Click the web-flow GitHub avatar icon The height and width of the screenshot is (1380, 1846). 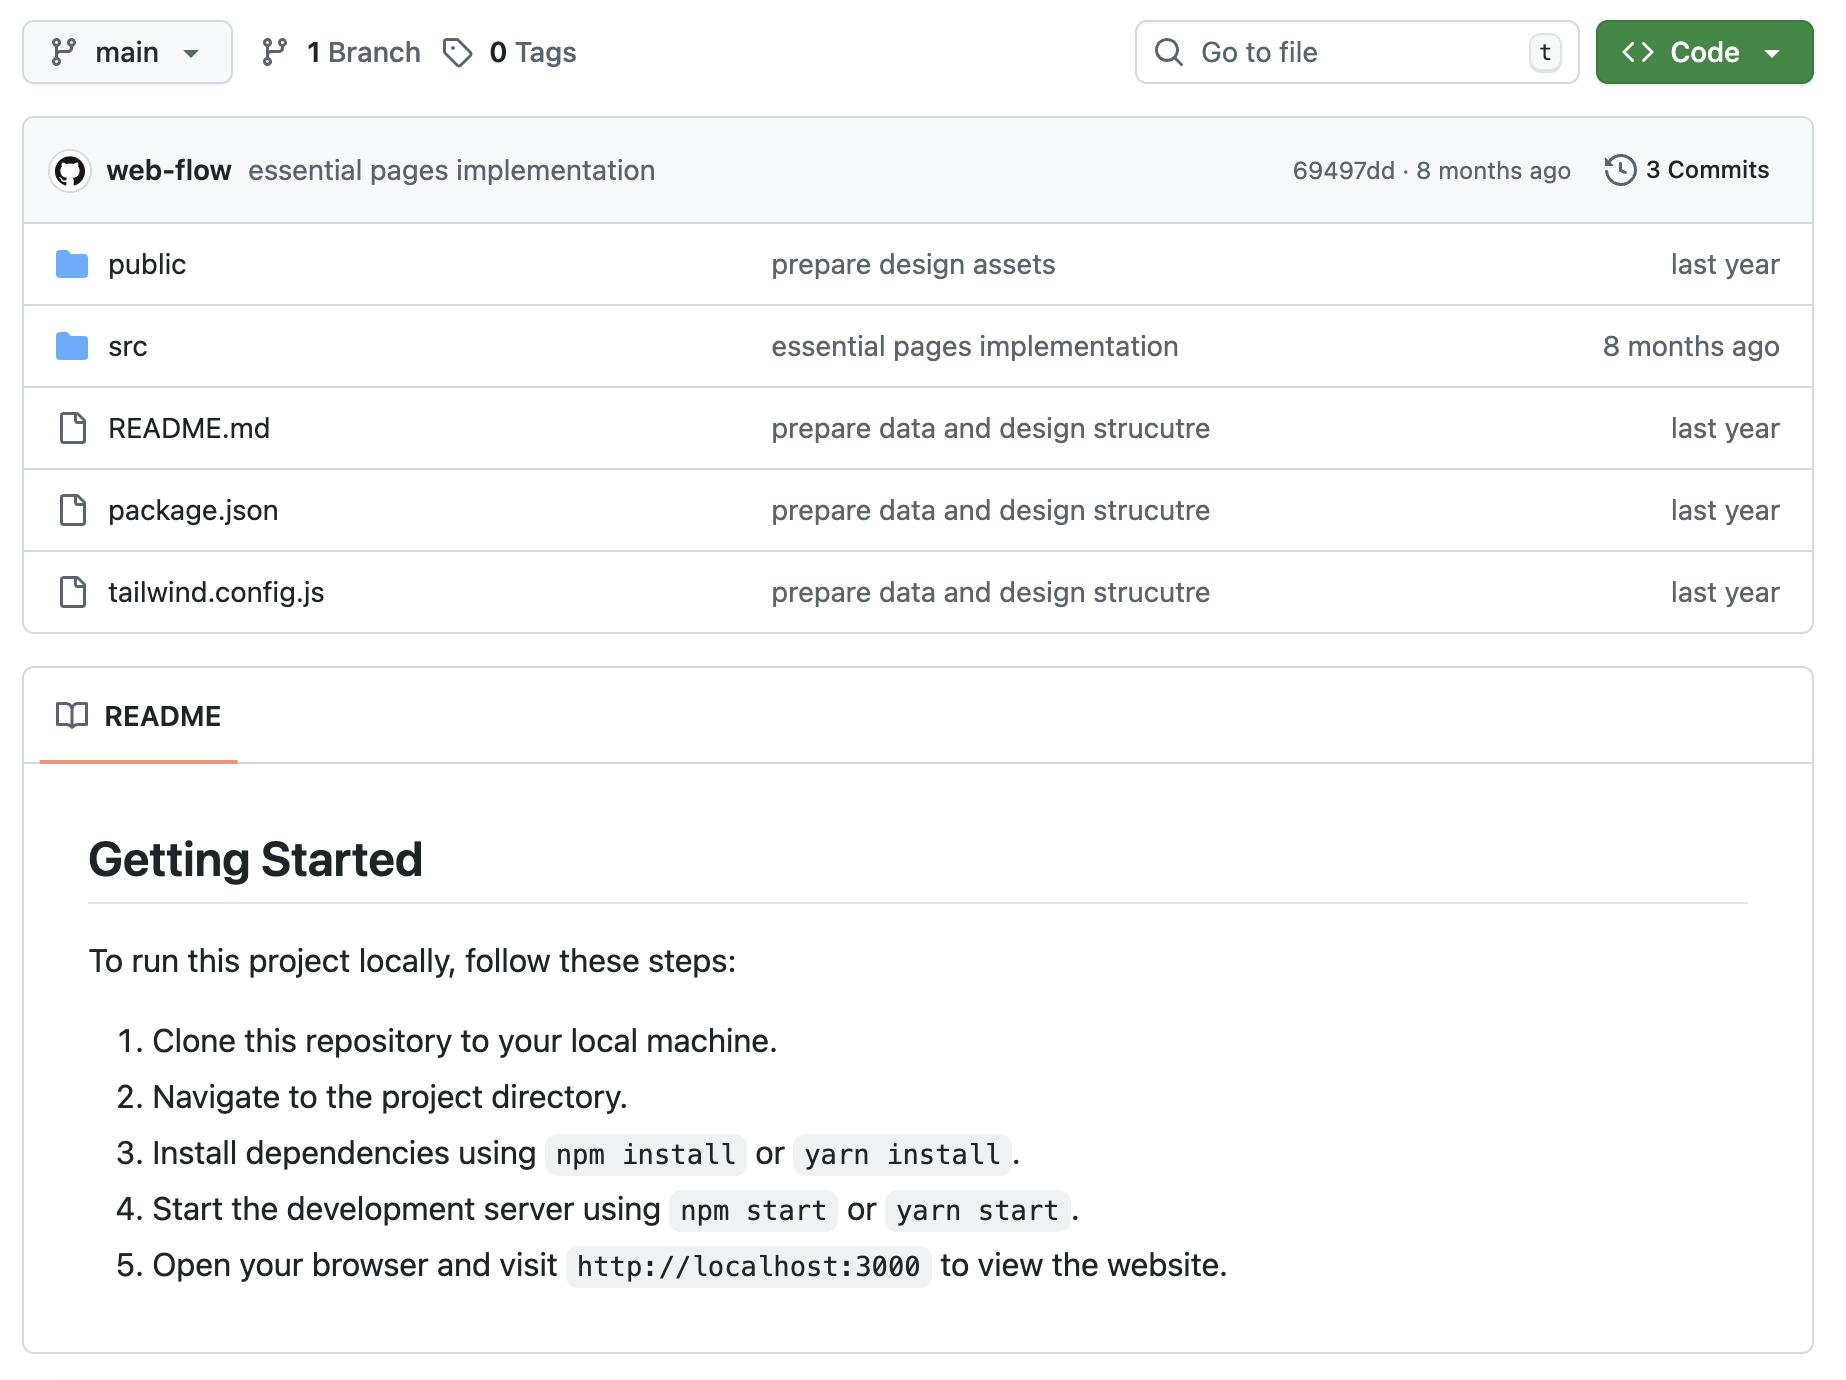[x=70, y=171]
